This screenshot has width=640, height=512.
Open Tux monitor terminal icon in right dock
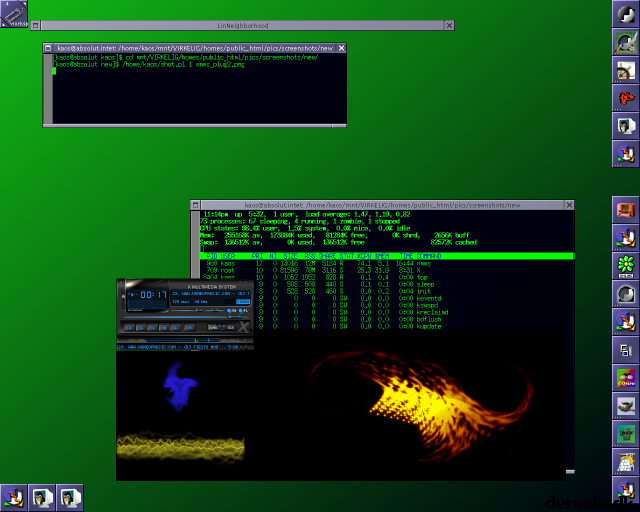(626, 126)
